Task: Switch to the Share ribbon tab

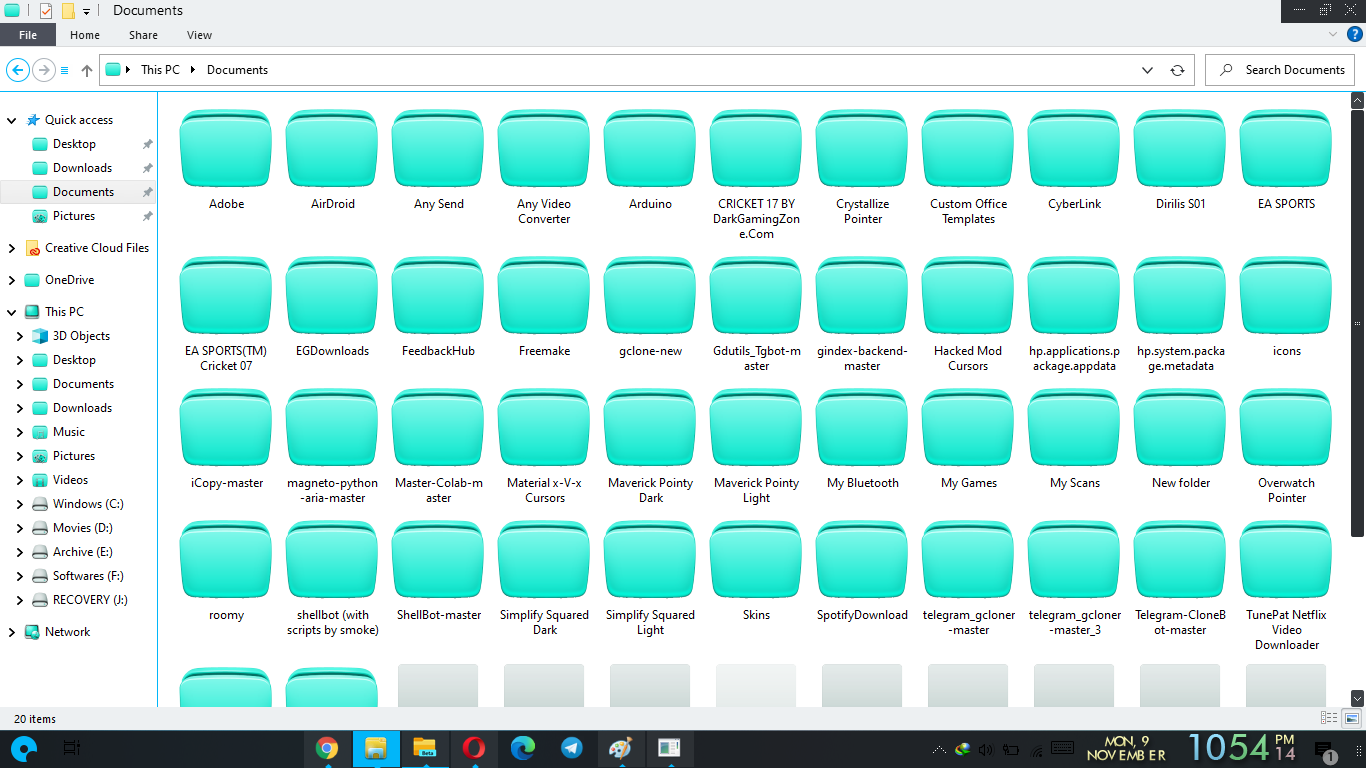Action: (143, 34)
